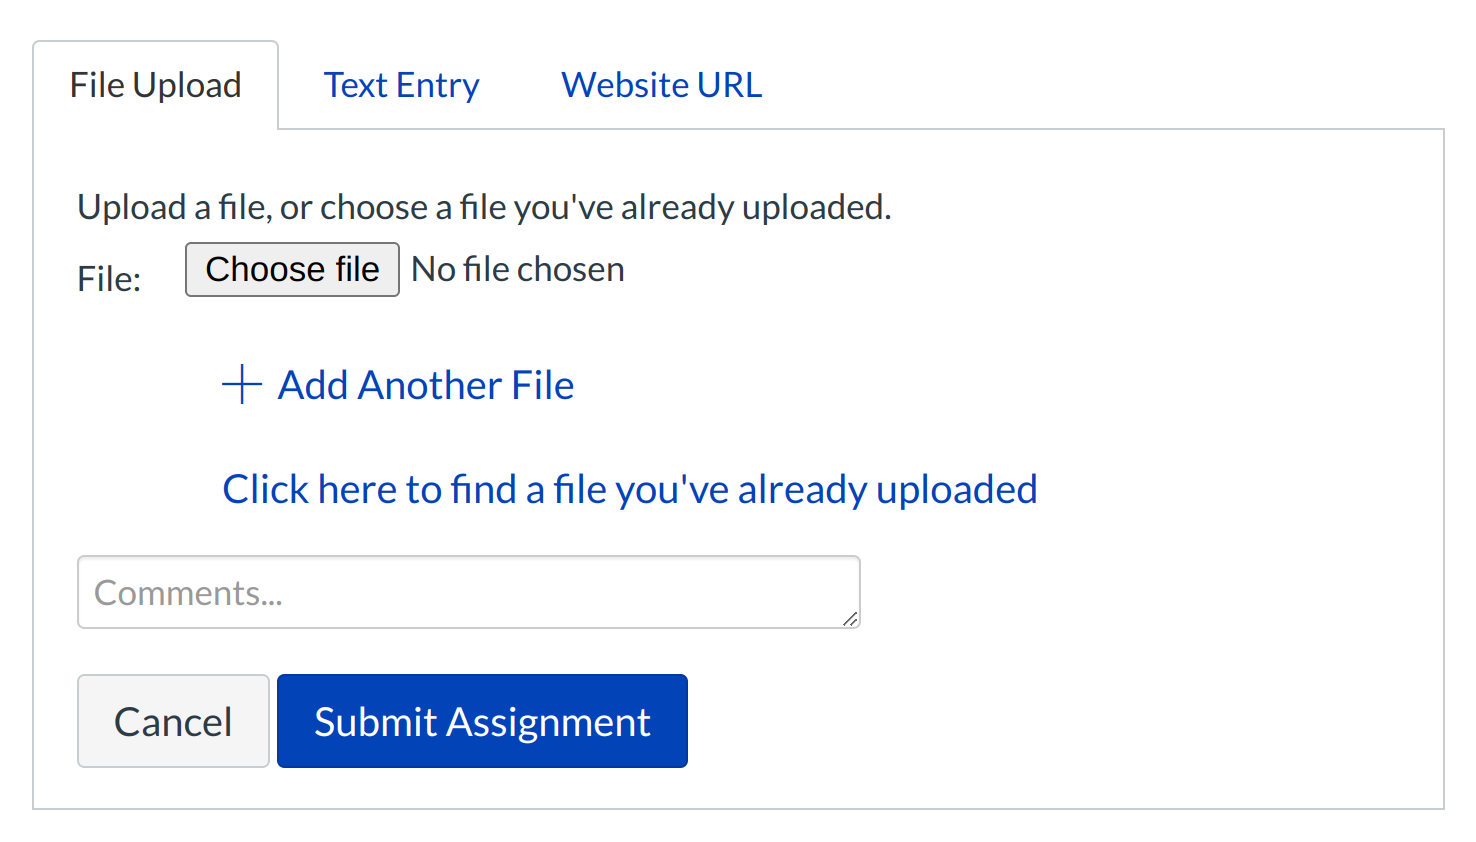Click the "No file chosen" text
This screenshot has height=842, width=1476.
(518, 270)
